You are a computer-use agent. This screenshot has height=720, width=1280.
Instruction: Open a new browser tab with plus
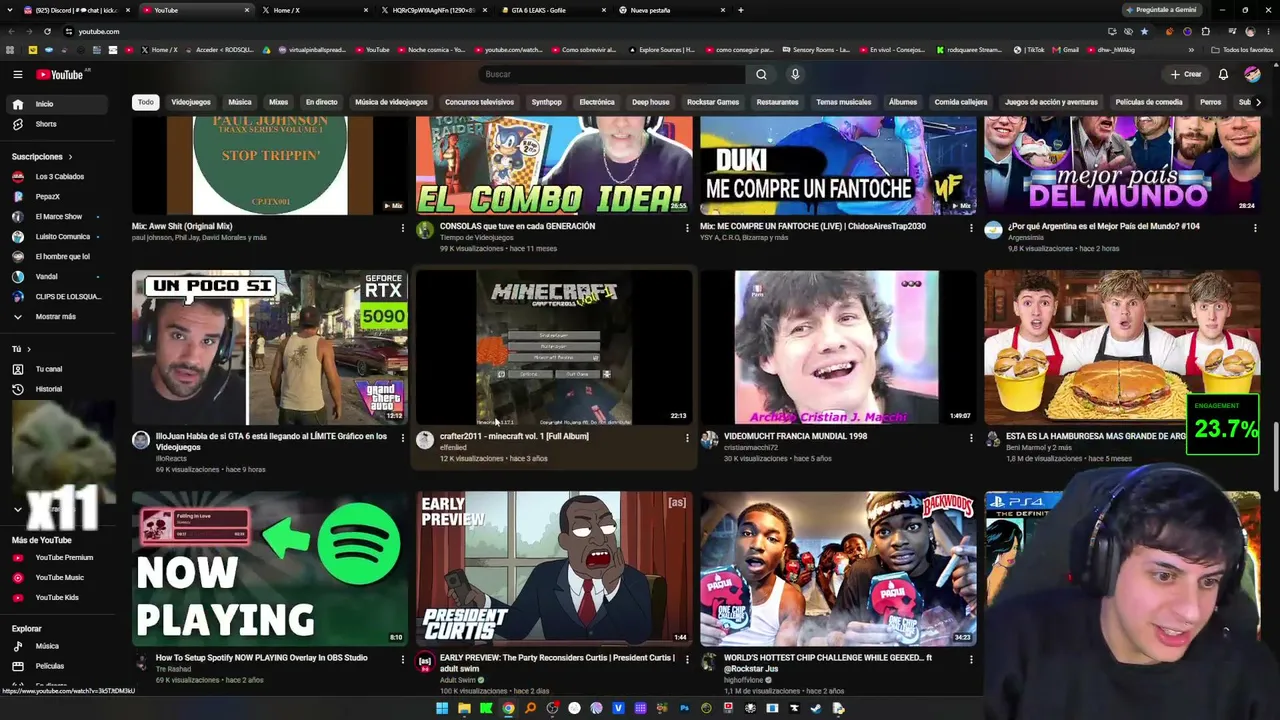(x=740, y=10)
